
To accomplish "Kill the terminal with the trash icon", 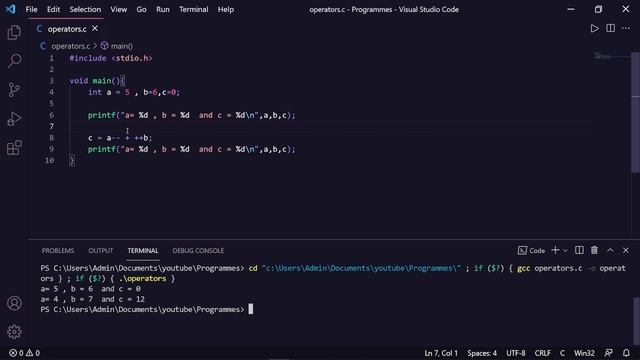I will [x=594, y=250].
